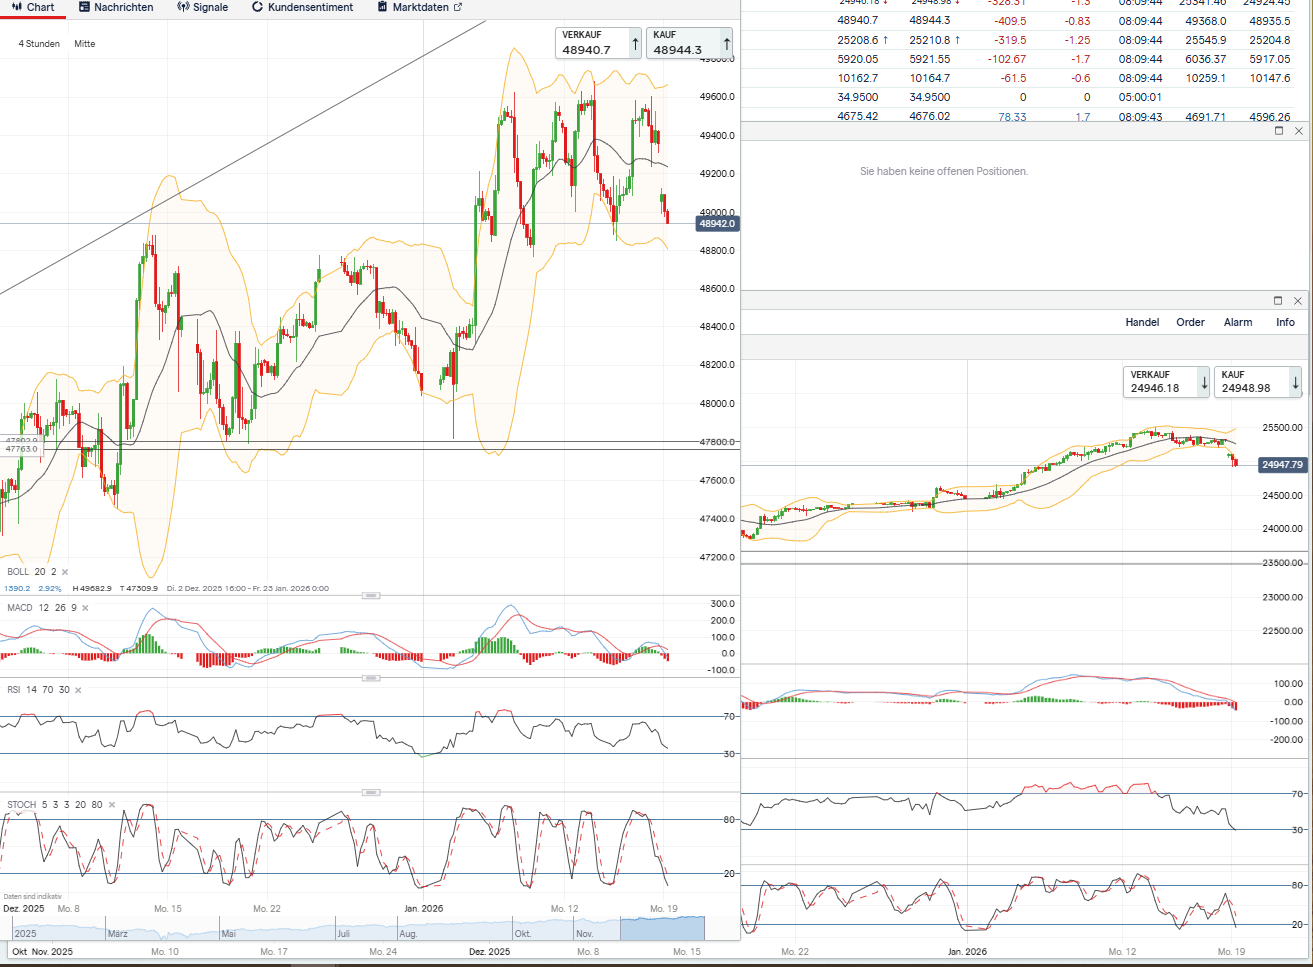Maximize the open positions panel
The height and width of the screenshot is (967, 1313).
click(1278, 131)
